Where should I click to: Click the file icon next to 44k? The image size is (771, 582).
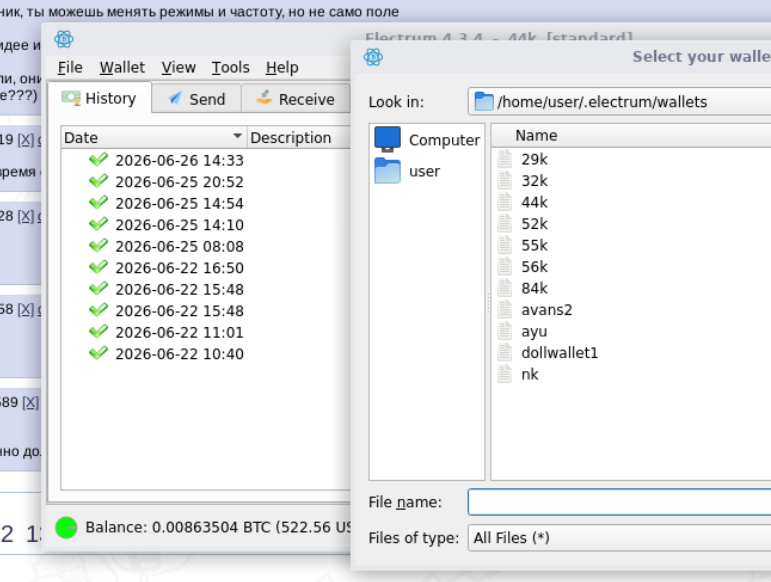(x=504, y=202)
